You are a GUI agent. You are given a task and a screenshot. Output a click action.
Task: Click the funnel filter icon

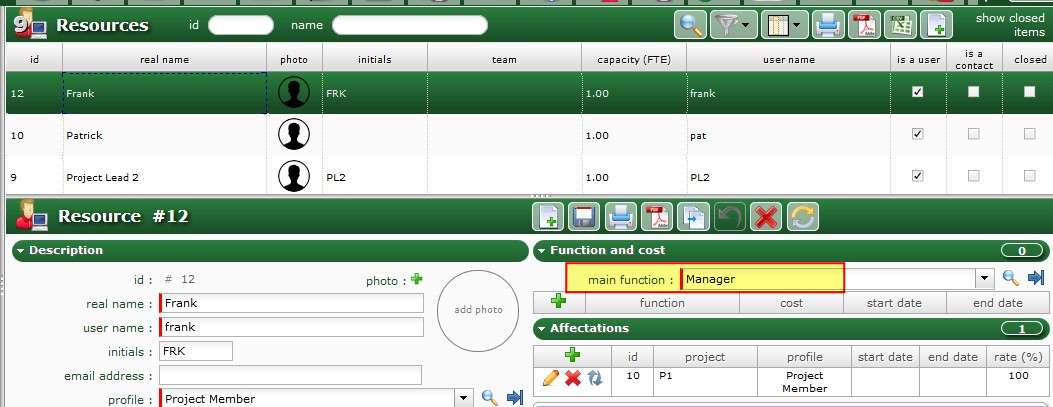[x=727, y=26]
